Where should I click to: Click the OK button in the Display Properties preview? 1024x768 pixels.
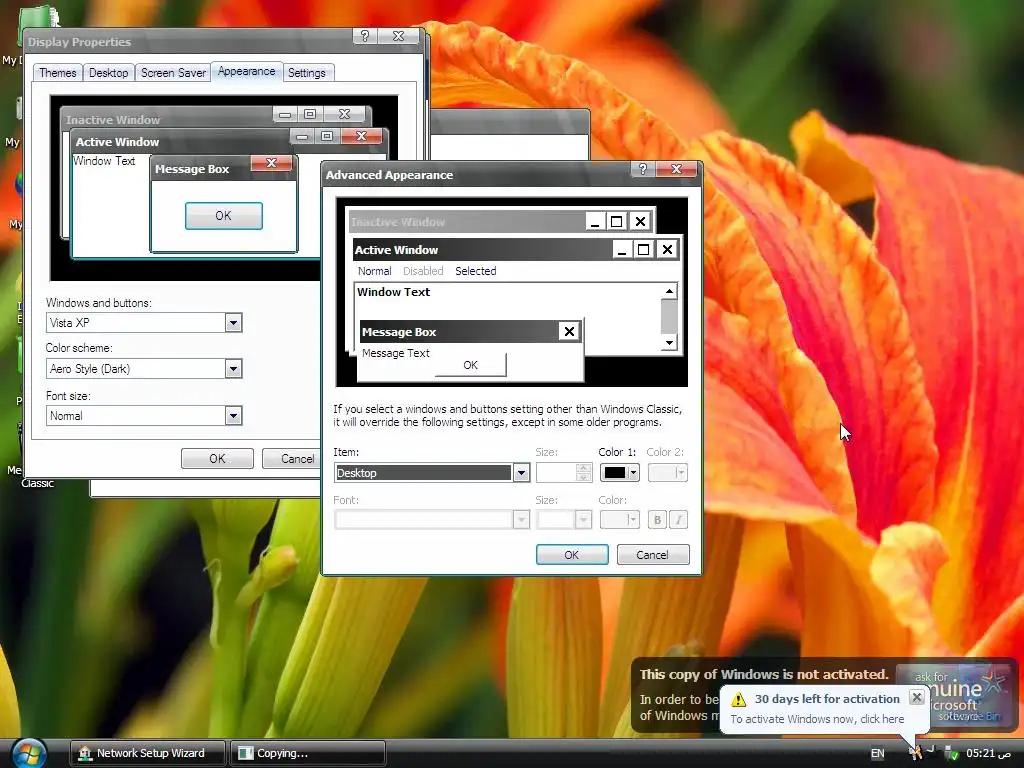click(x=223, y=216)
